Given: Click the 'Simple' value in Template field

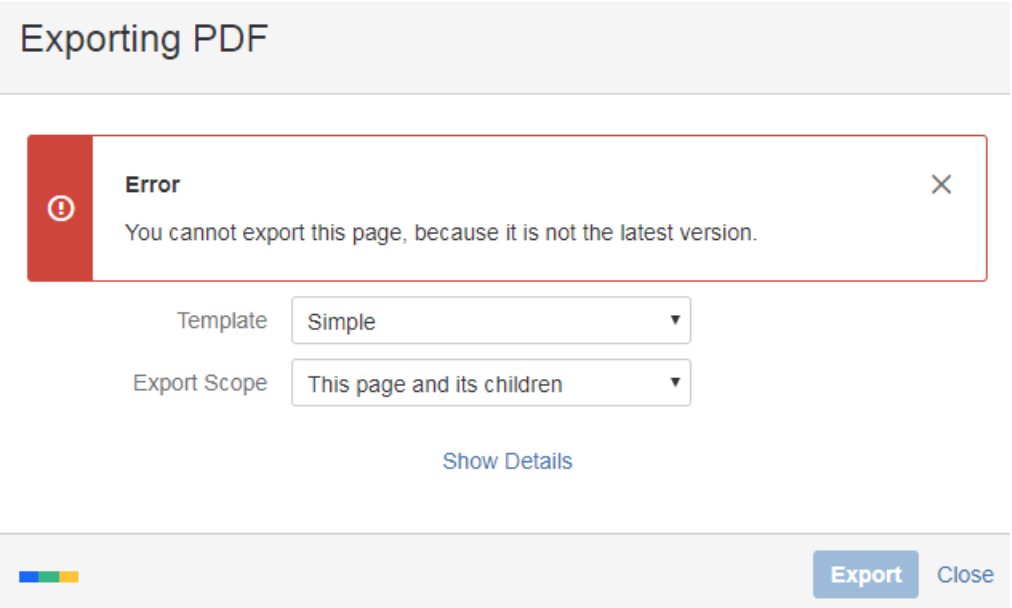Looking at the screenshot, I should 341,322.
